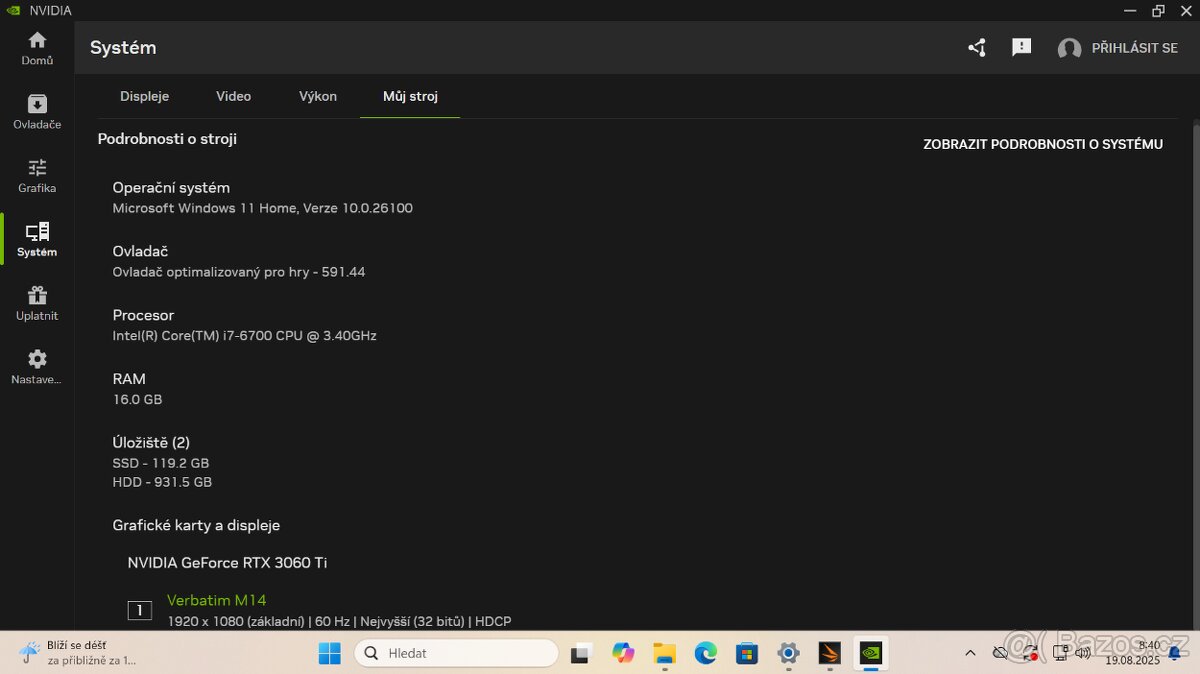
Task: Open the Ovladače section in the sidebar
Action: (x=37, y=112)
